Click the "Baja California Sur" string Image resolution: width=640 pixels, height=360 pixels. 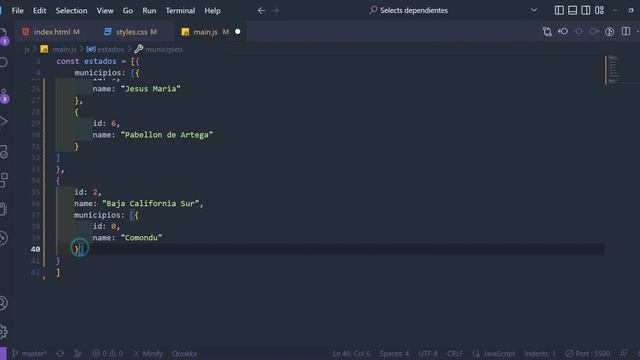coord(151,203)
